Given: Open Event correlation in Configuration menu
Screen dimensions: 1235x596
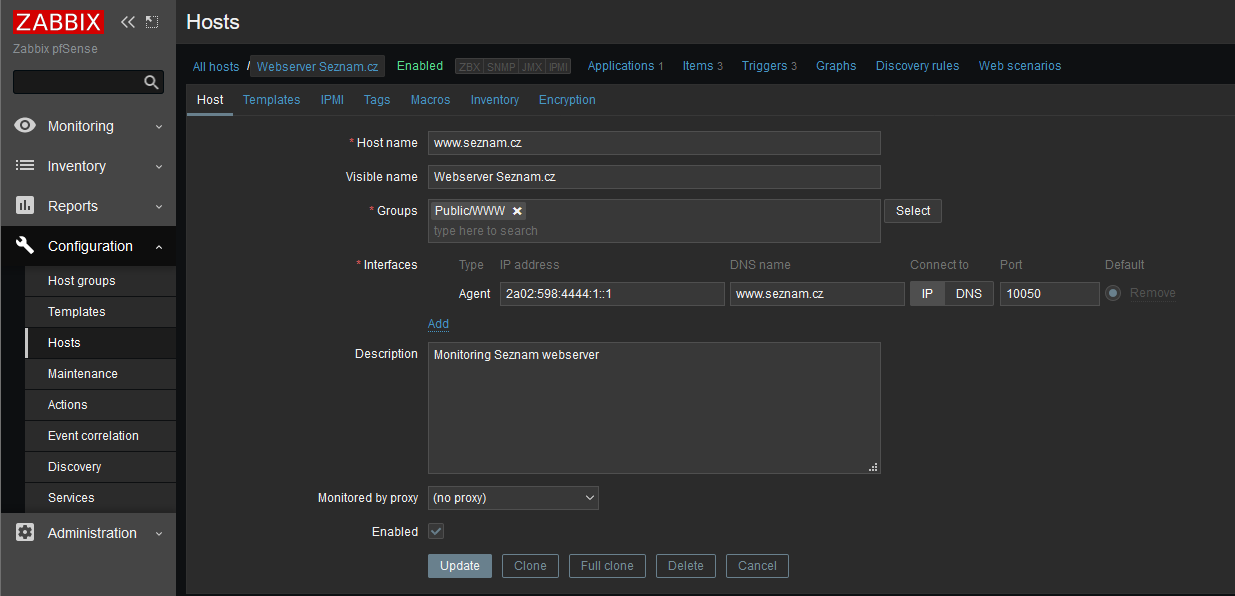Looking at the screenshot, I should 100,436.
